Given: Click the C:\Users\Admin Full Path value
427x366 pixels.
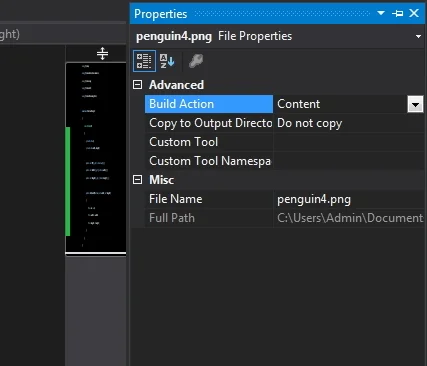Looking at the screenshot, I should [349, 218].
